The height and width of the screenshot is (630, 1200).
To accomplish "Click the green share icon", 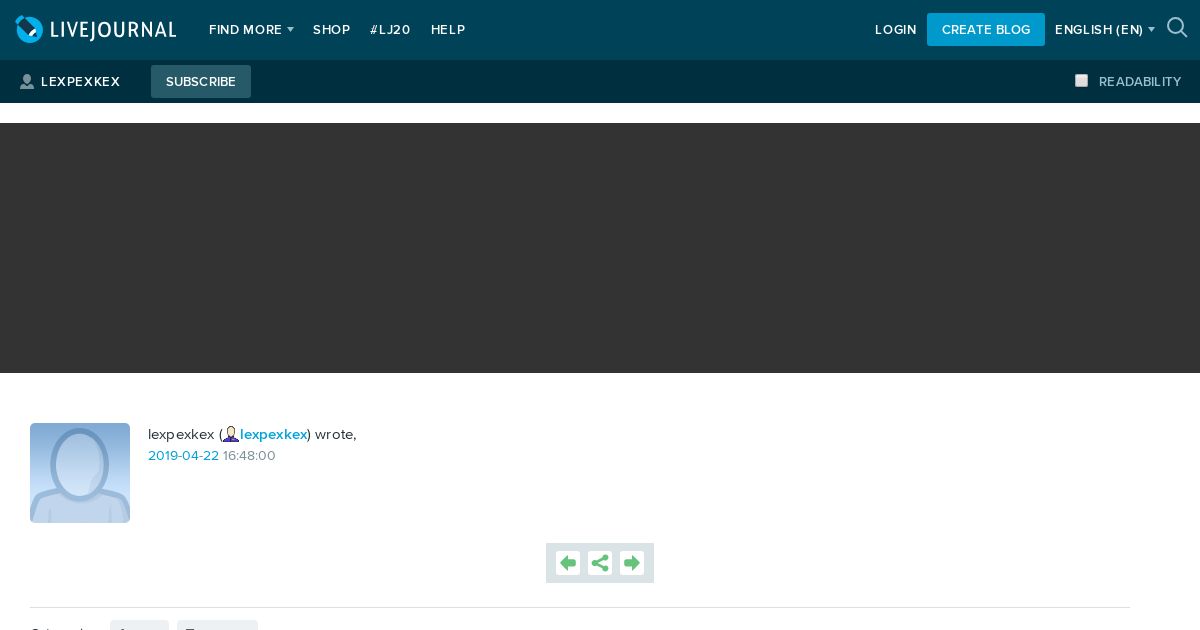I will point(600,563).
